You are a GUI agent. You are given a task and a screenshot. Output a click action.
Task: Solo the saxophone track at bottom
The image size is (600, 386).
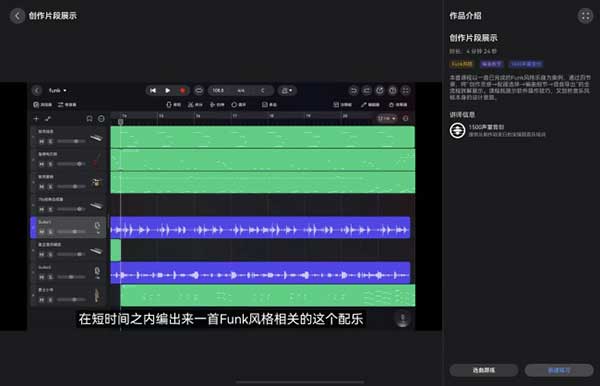[x=50, y=300]
